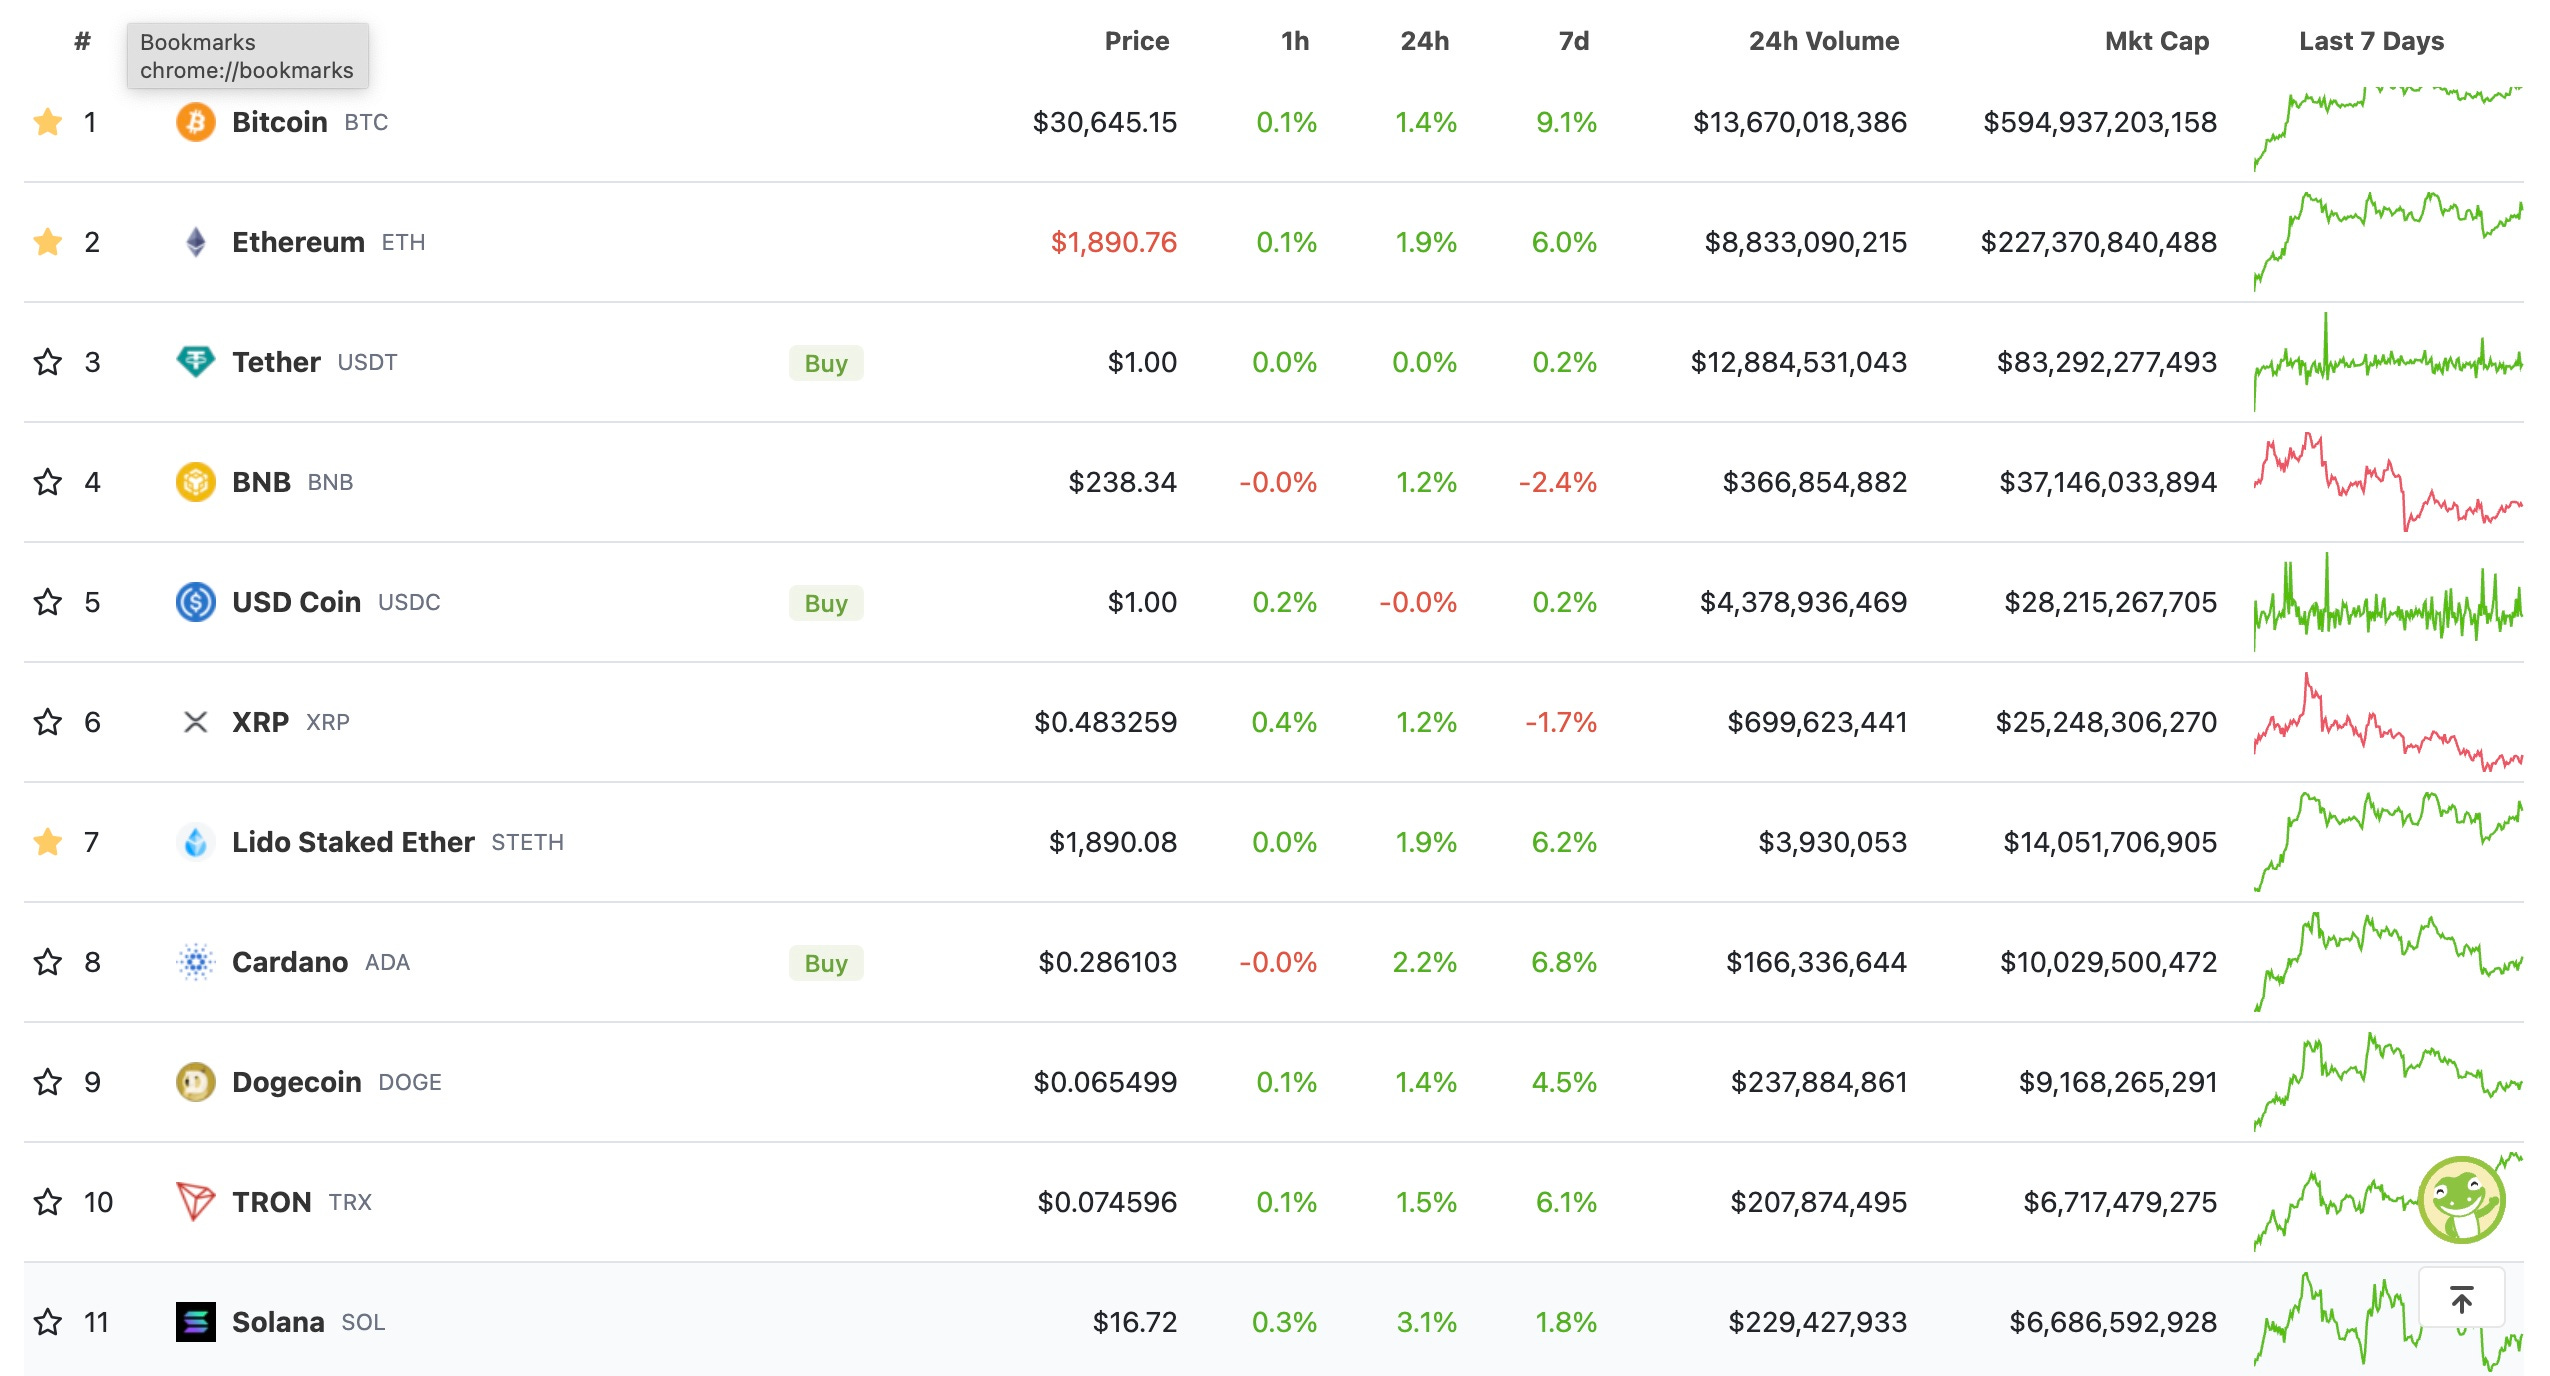Click Dogecoin price $0.065499
The height and width of the screenshot is (1376, 2550).
pos(1105,1082)
